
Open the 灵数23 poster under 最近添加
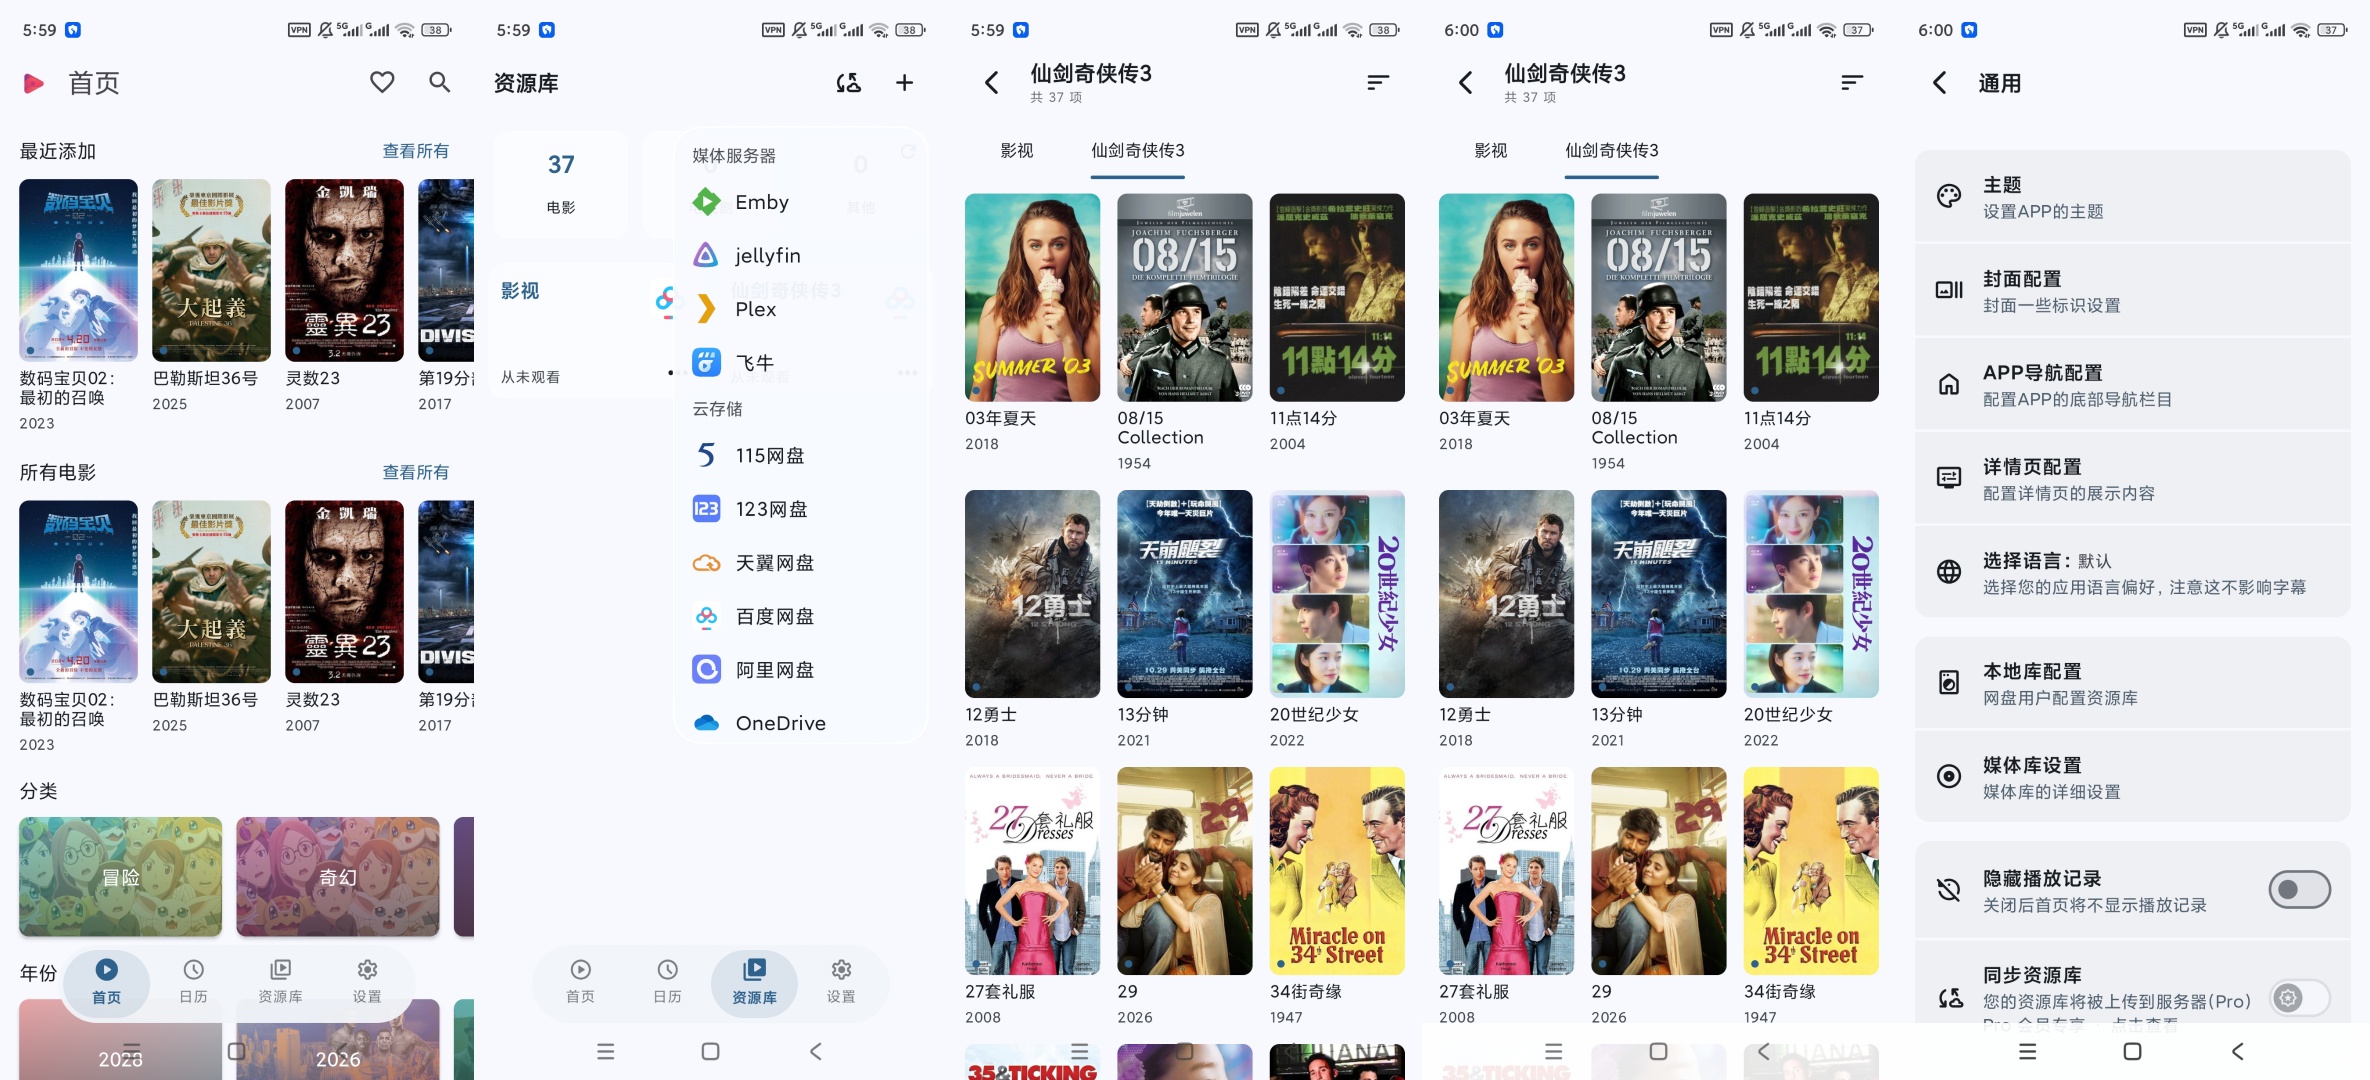(344, 270)
